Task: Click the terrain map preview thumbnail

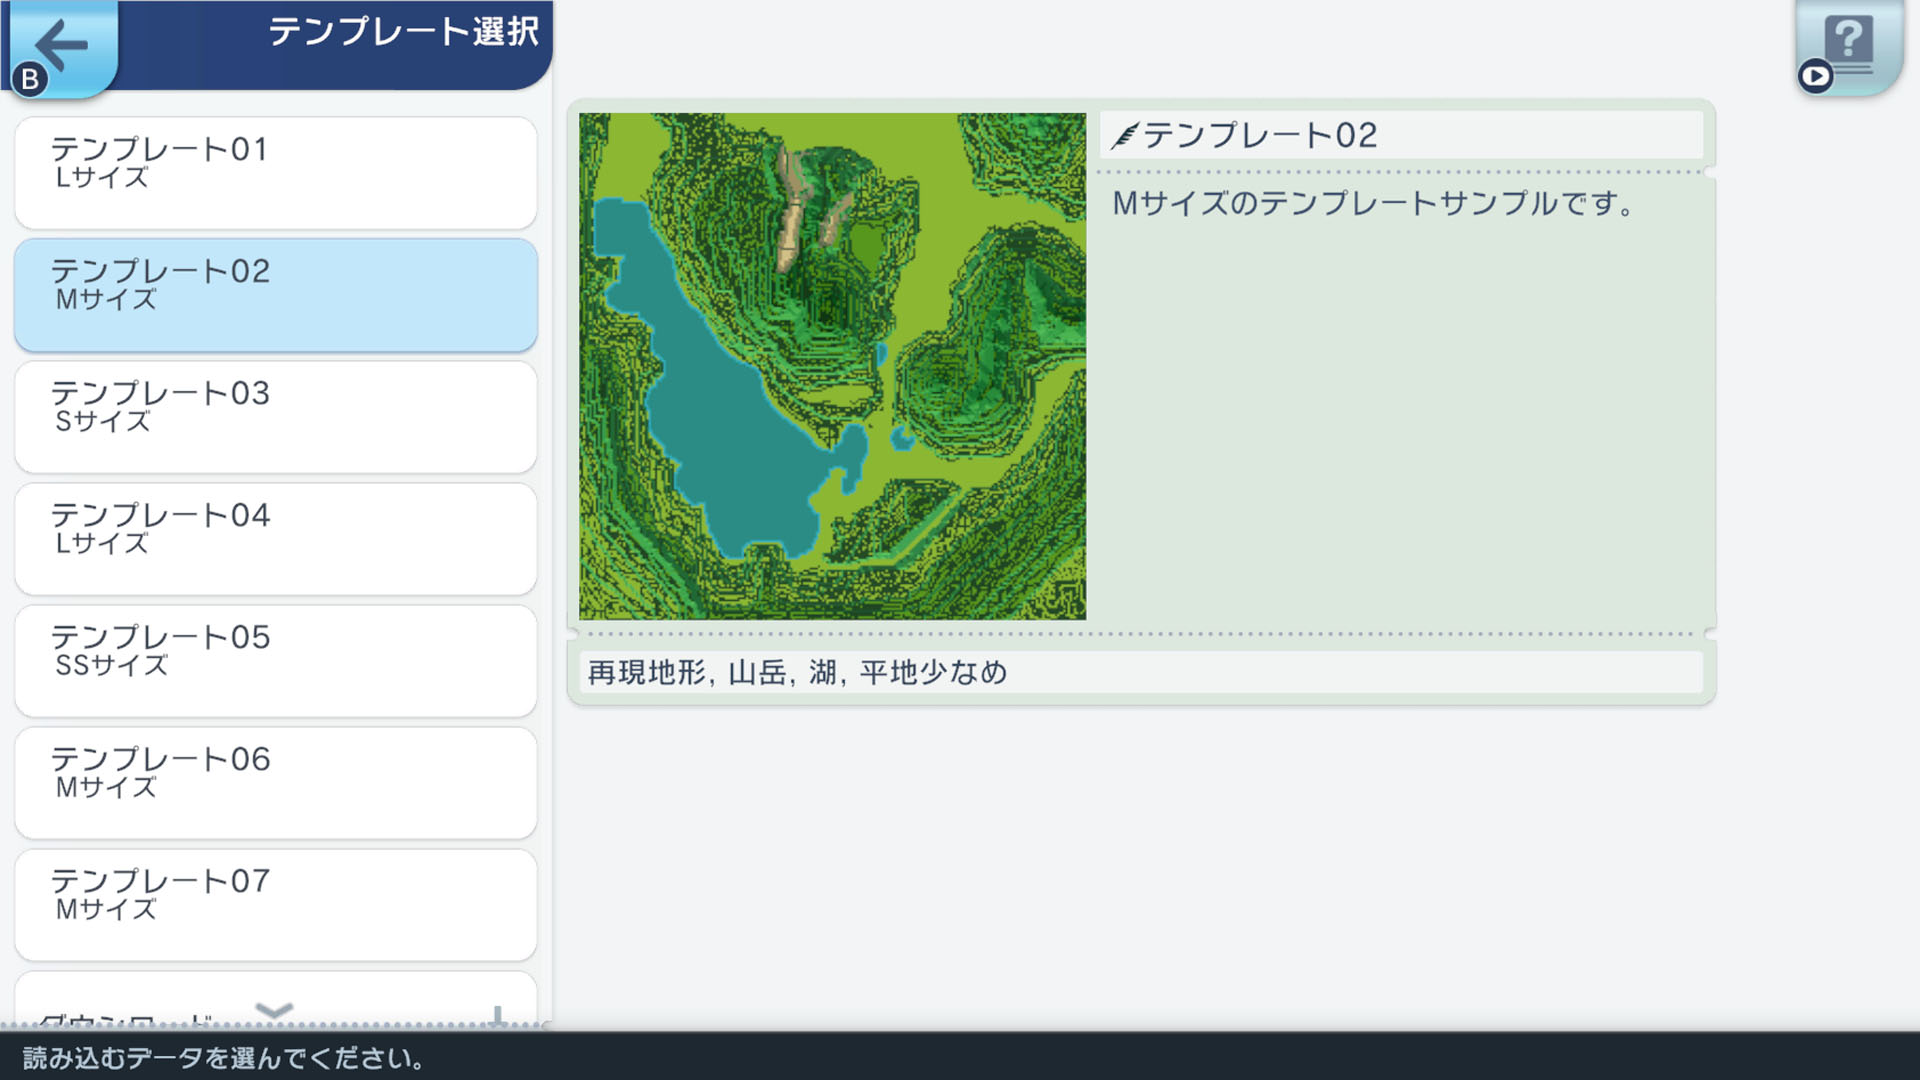Action: tap(832, 366)
